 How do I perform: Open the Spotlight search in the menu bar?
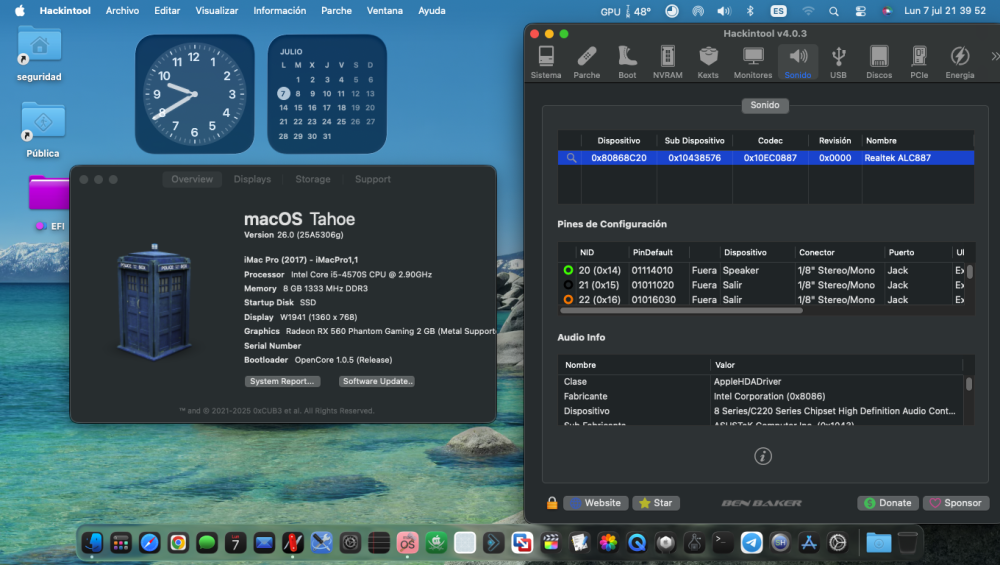tap(834, 11)
